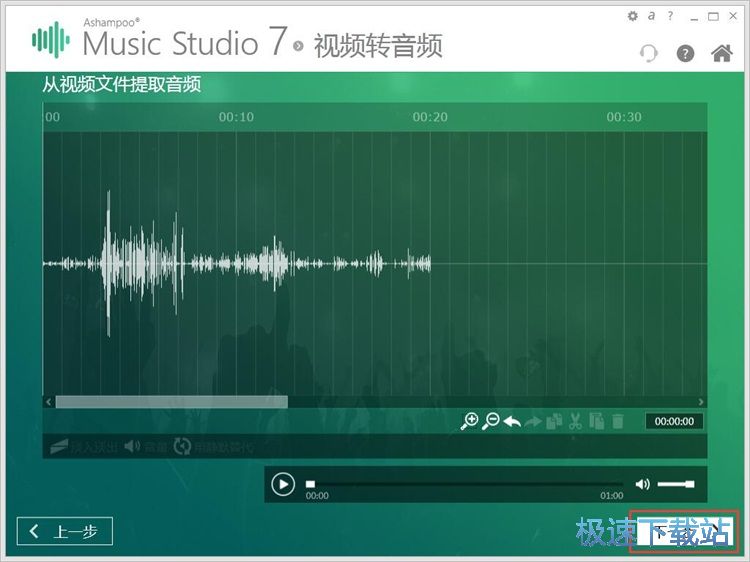This screenshot has width=750, height=562.
Task: Open the small question mark menu
Action: (x=670, y=16)
